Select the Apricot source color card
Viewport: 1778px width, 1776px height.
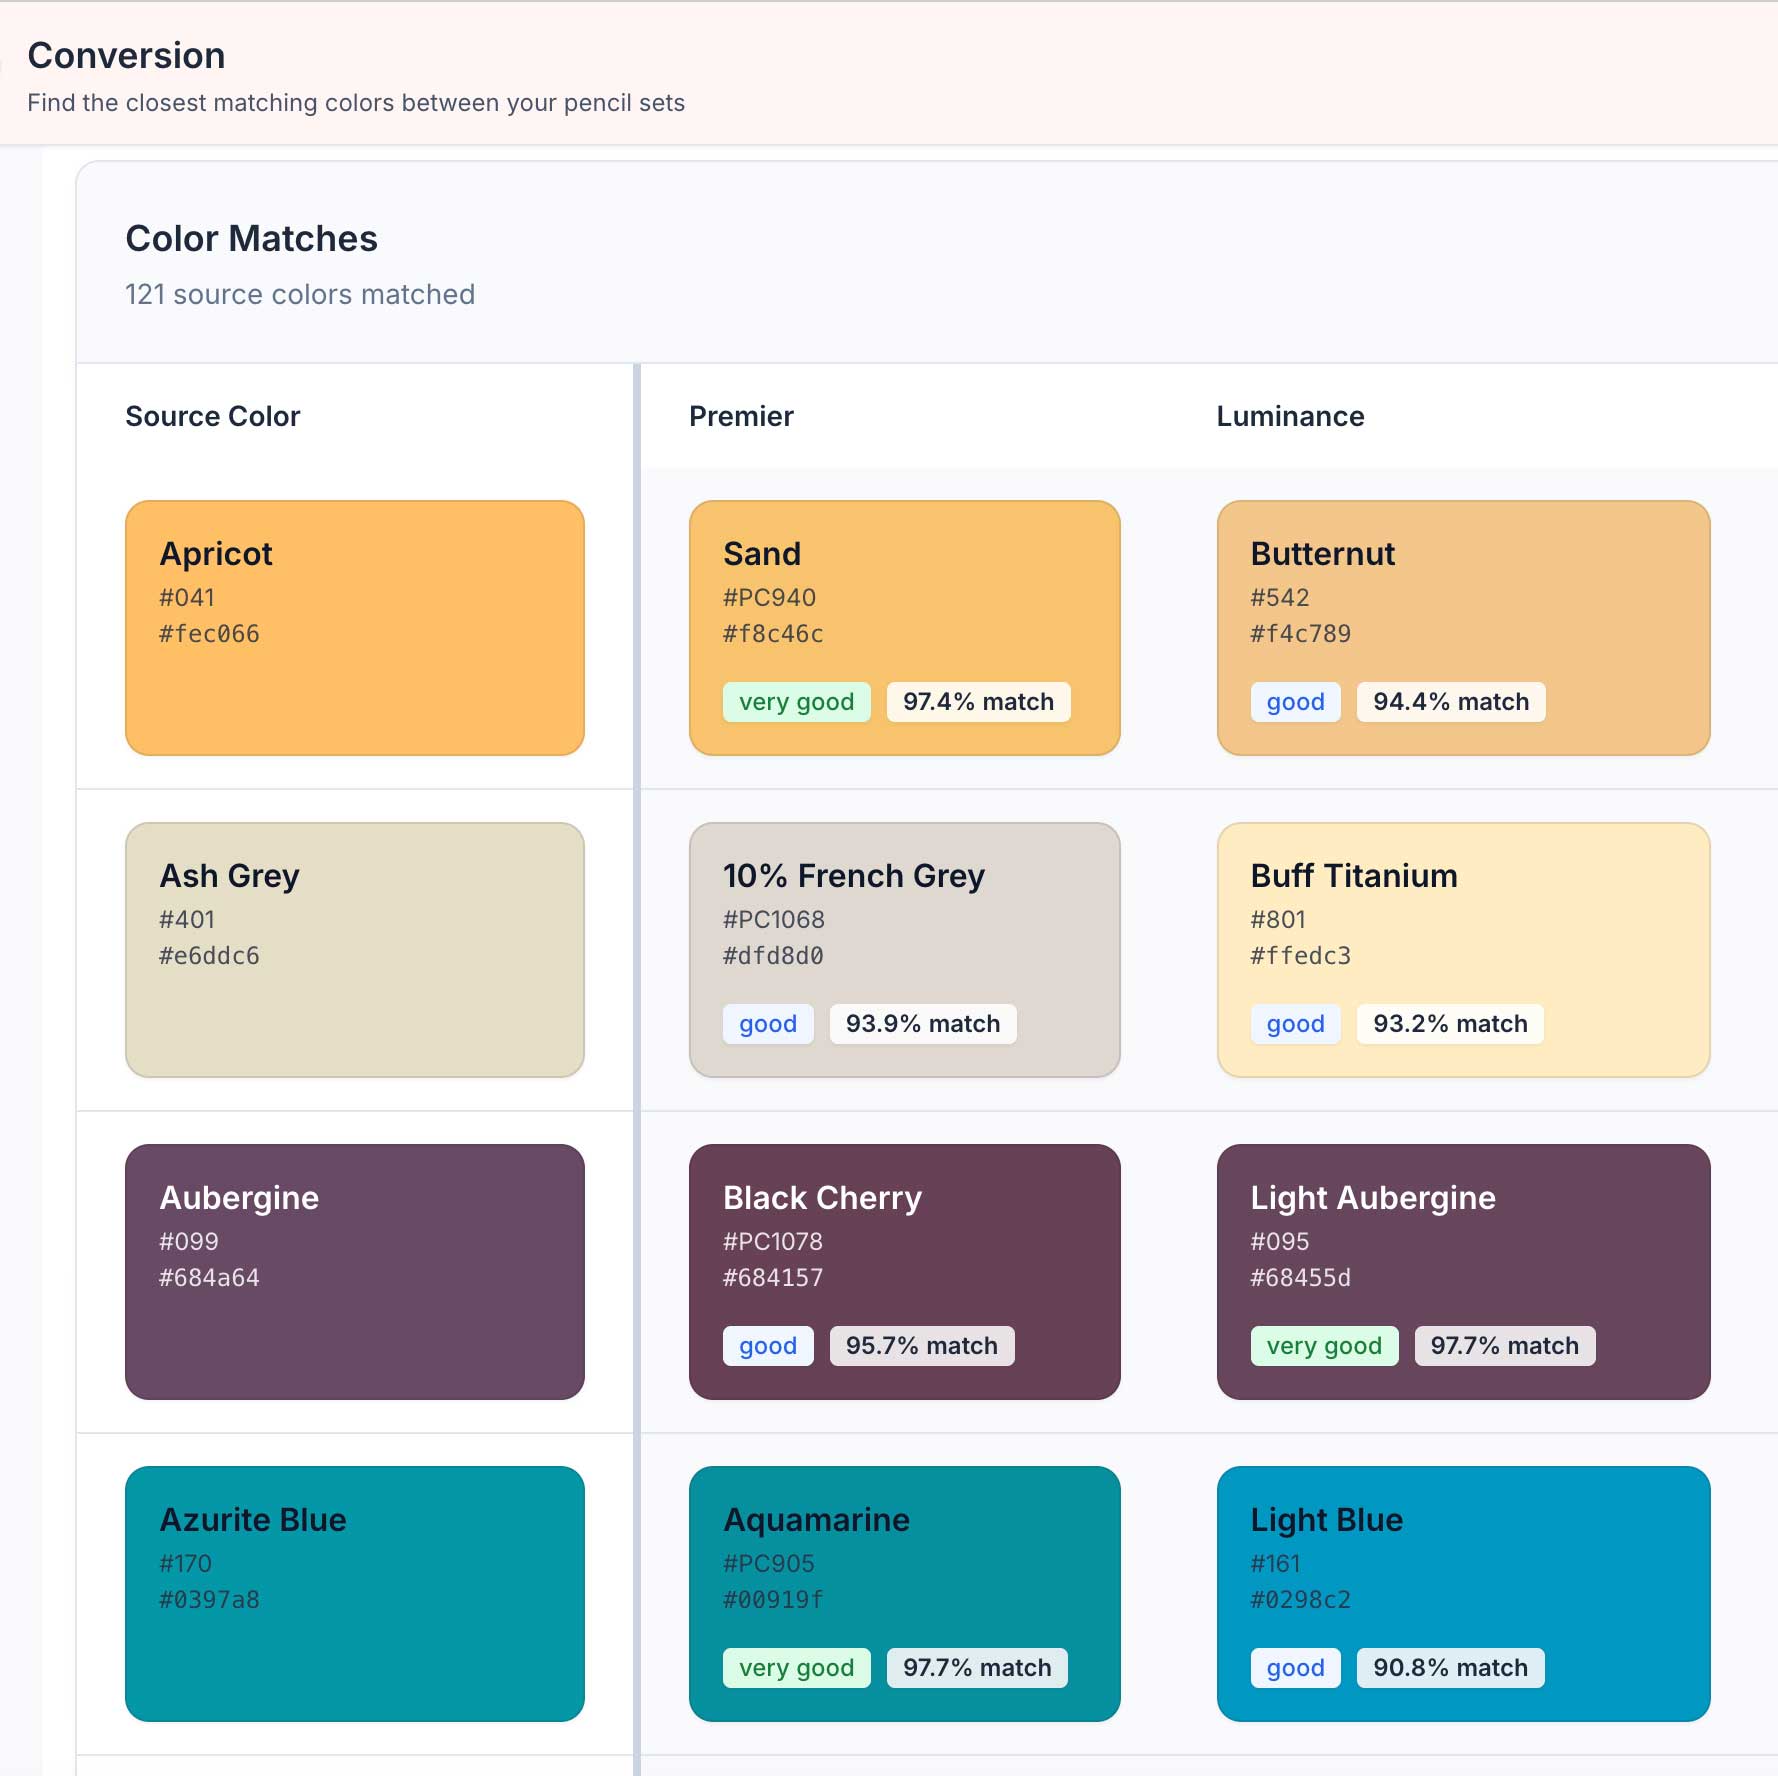click(x=355, y=628)
